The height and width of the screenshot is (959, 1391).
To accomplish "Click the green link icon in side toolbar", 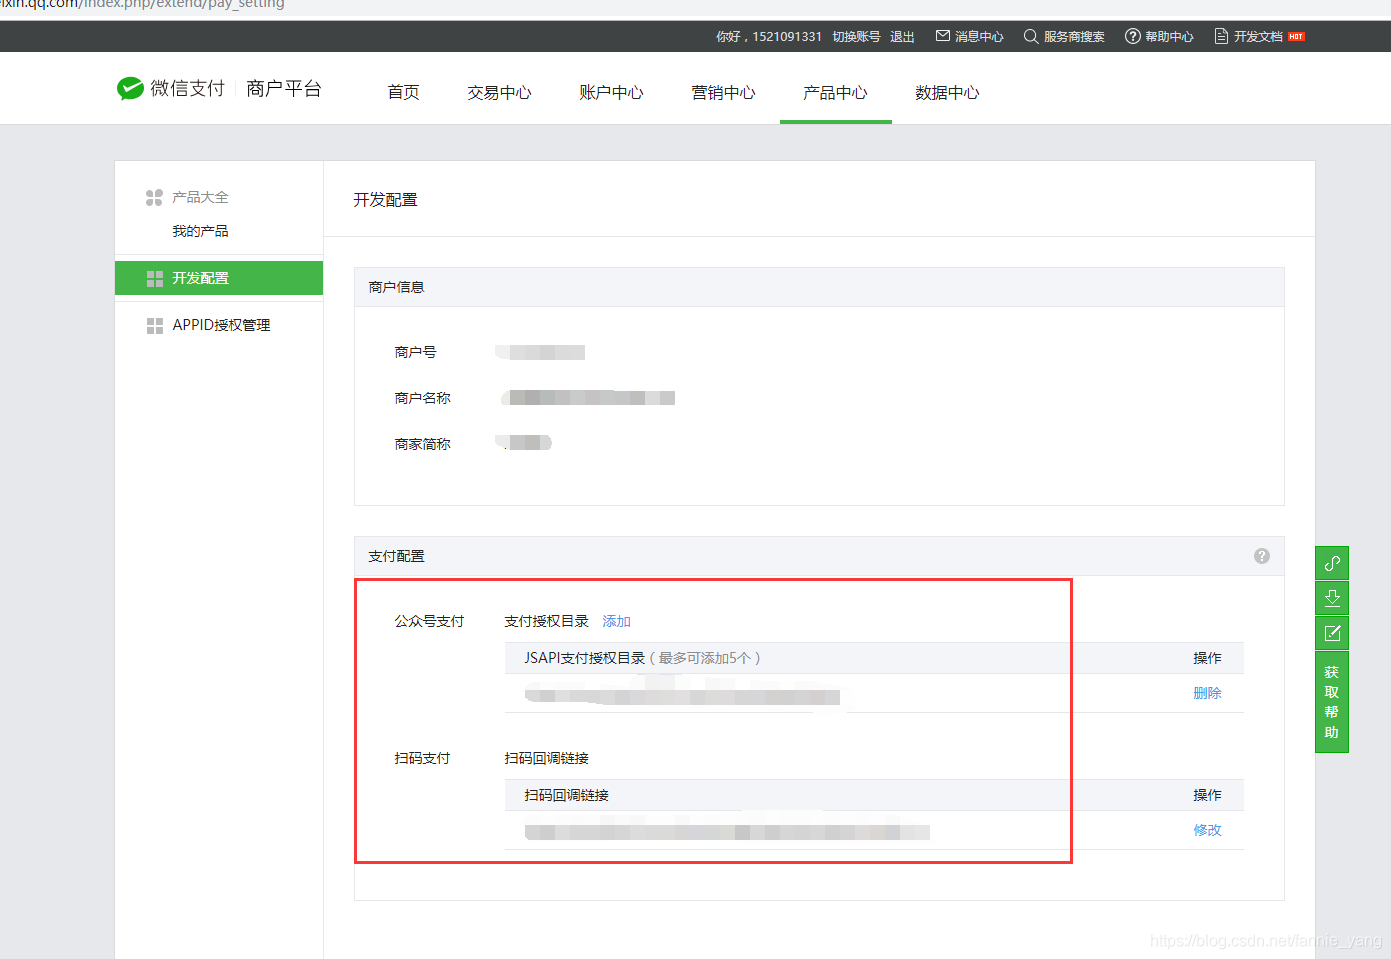I will 1332,563.
